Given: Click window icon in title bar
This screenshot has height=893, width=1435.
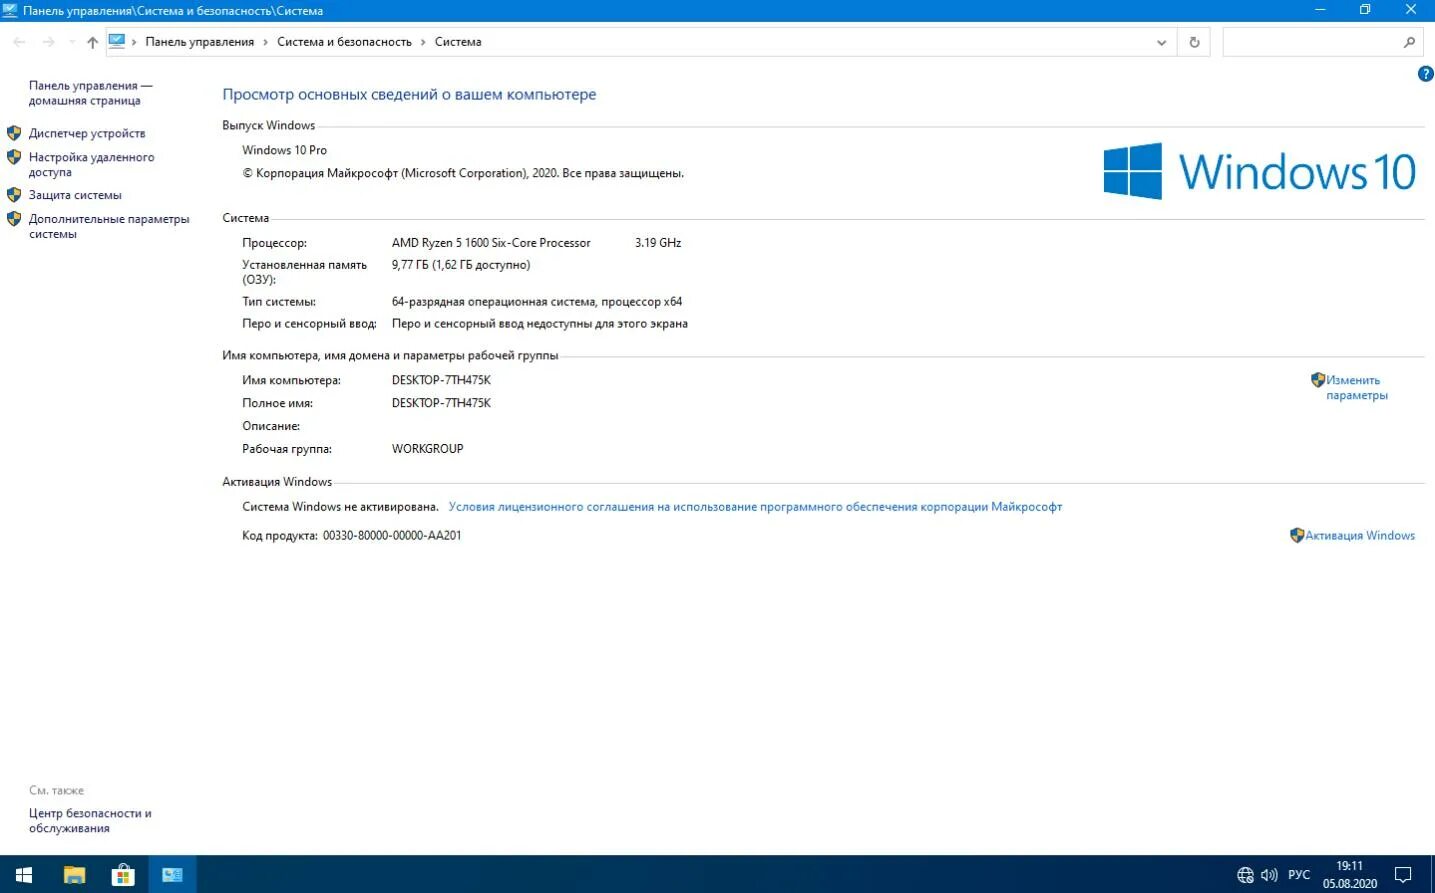Looking at the screenshot, I should click(10, 10).
